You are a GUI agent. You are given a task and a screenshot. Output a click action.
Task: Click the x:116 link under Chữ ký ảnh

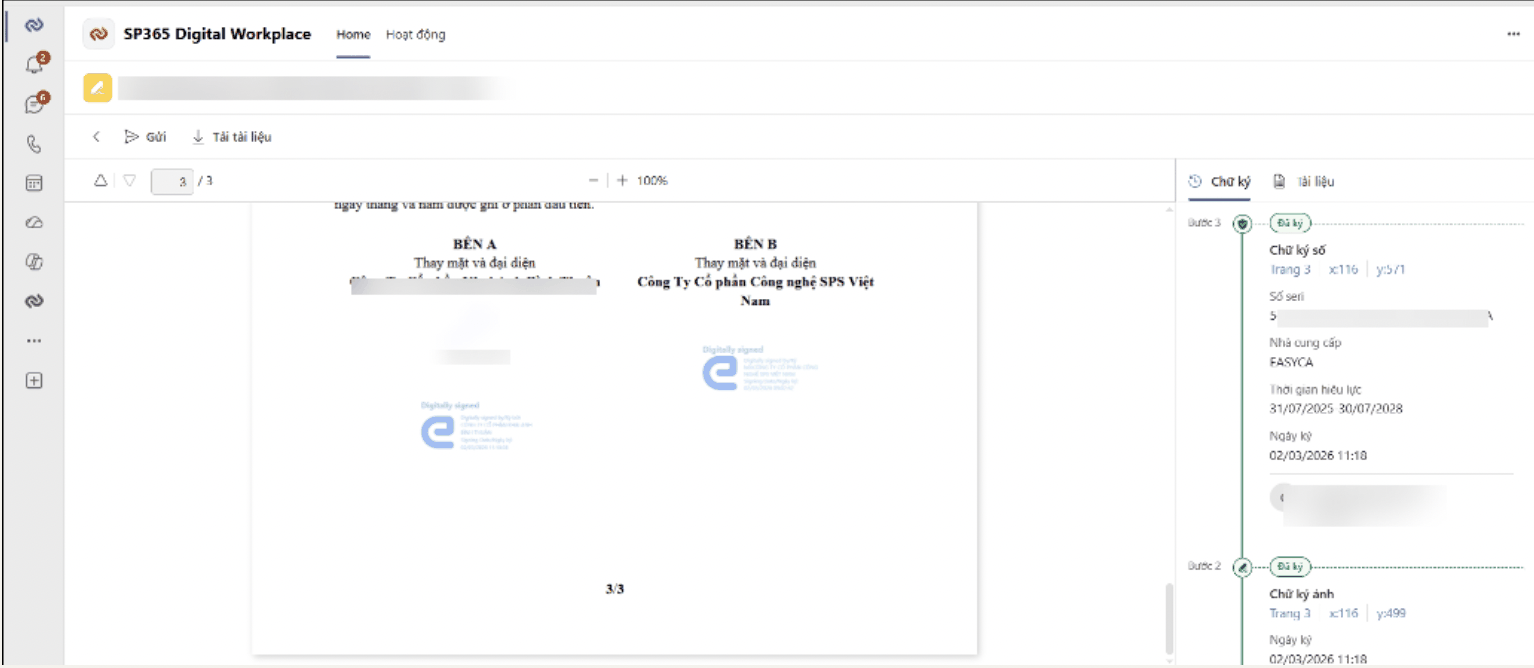tap(1344, 613)
